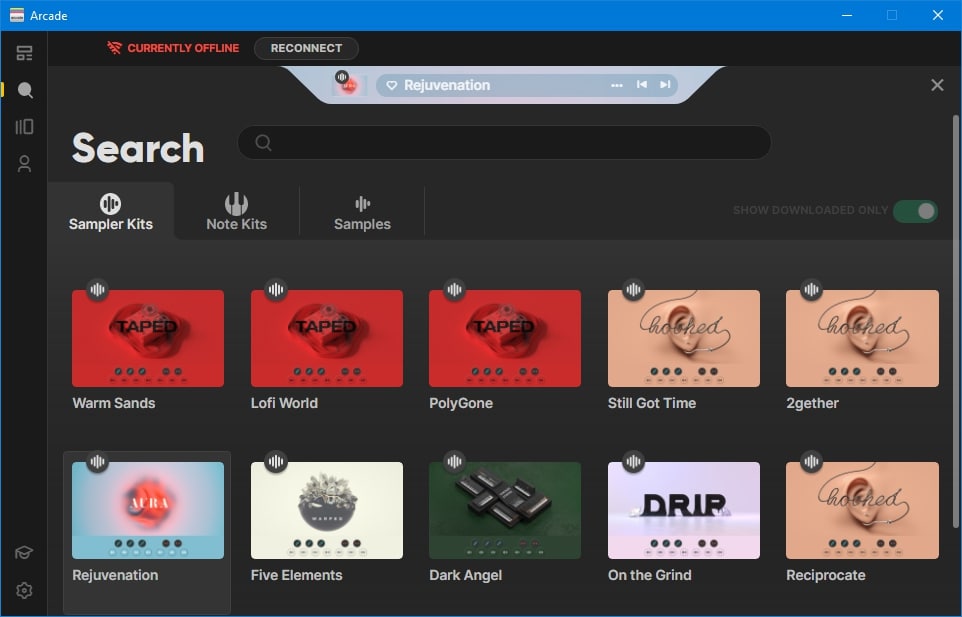Click the Rejuvenation title in player bar

point(447,85)
